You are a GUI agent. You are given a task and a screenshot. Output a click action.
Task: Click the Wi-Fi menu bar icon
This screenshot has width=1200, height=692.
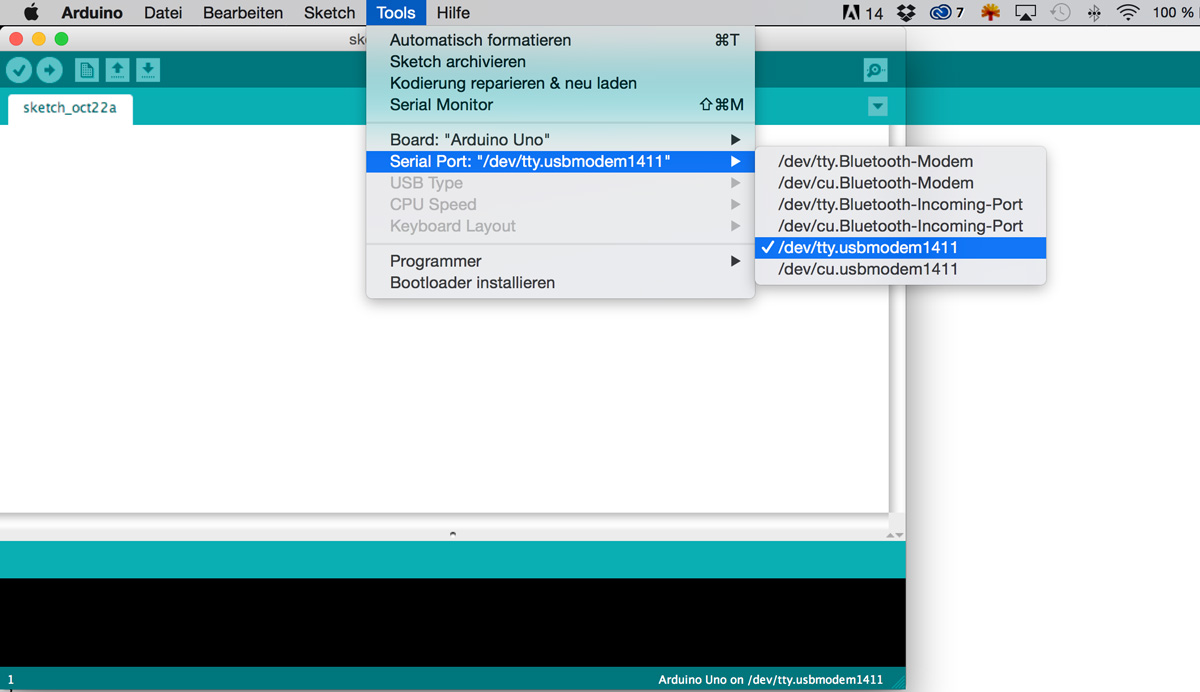point(1128,13)
